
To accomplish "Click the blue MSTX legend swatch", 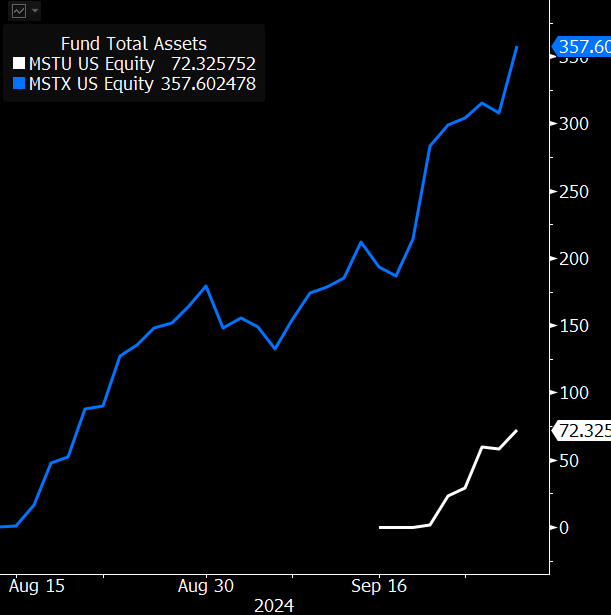I will (19, 83).
